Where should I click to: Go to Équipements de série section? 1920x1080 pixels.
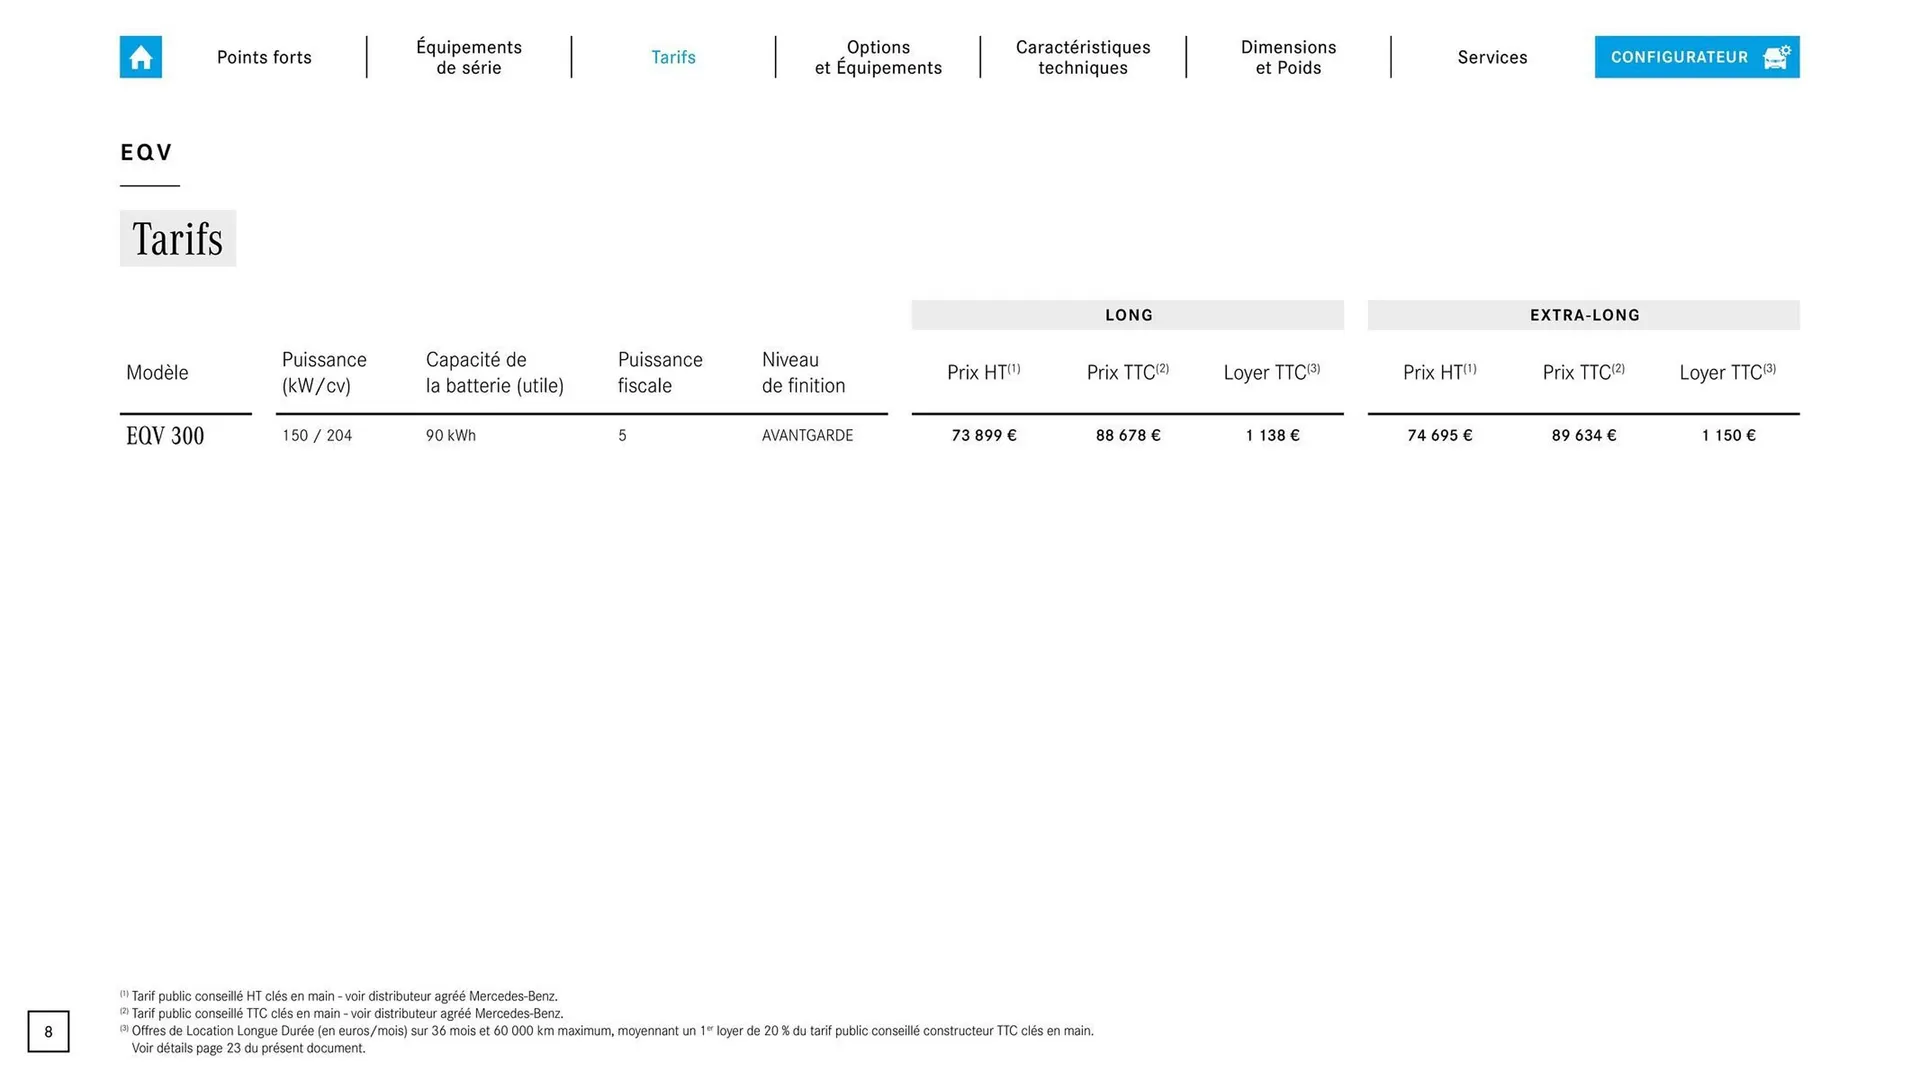tap(469, 57)
